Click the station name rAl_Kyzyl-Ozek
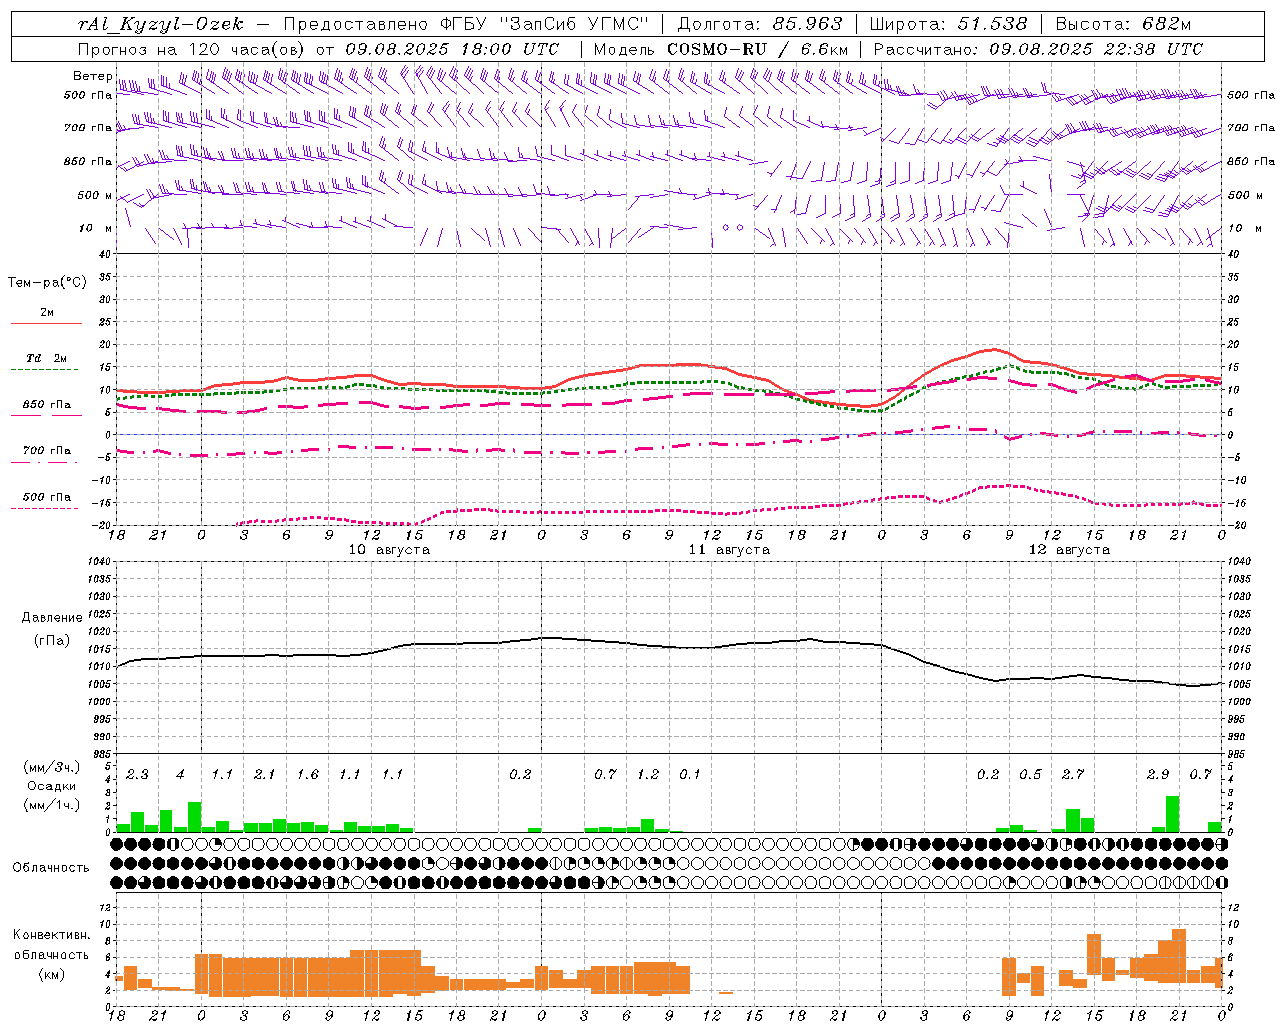 160,23
